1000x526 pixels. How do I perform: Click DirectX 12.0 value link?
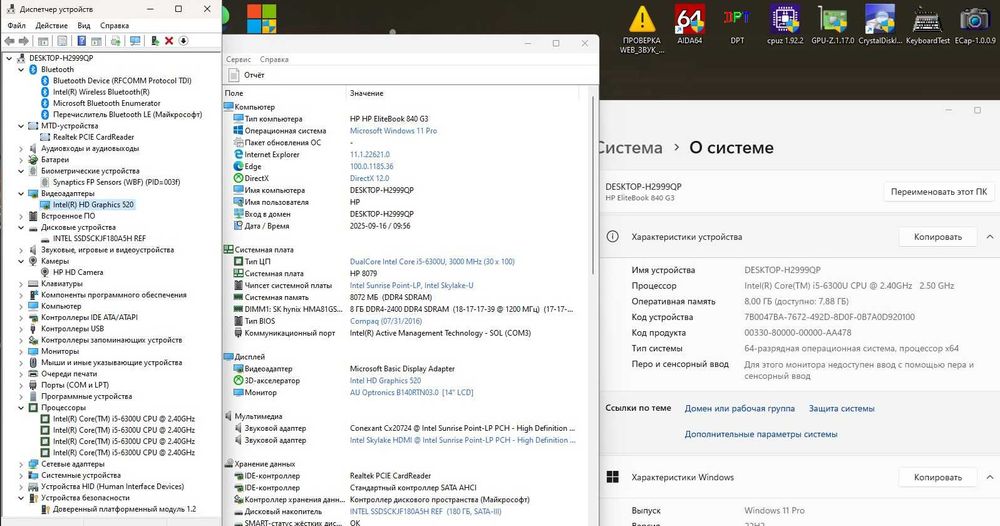[x=369, y=179]
